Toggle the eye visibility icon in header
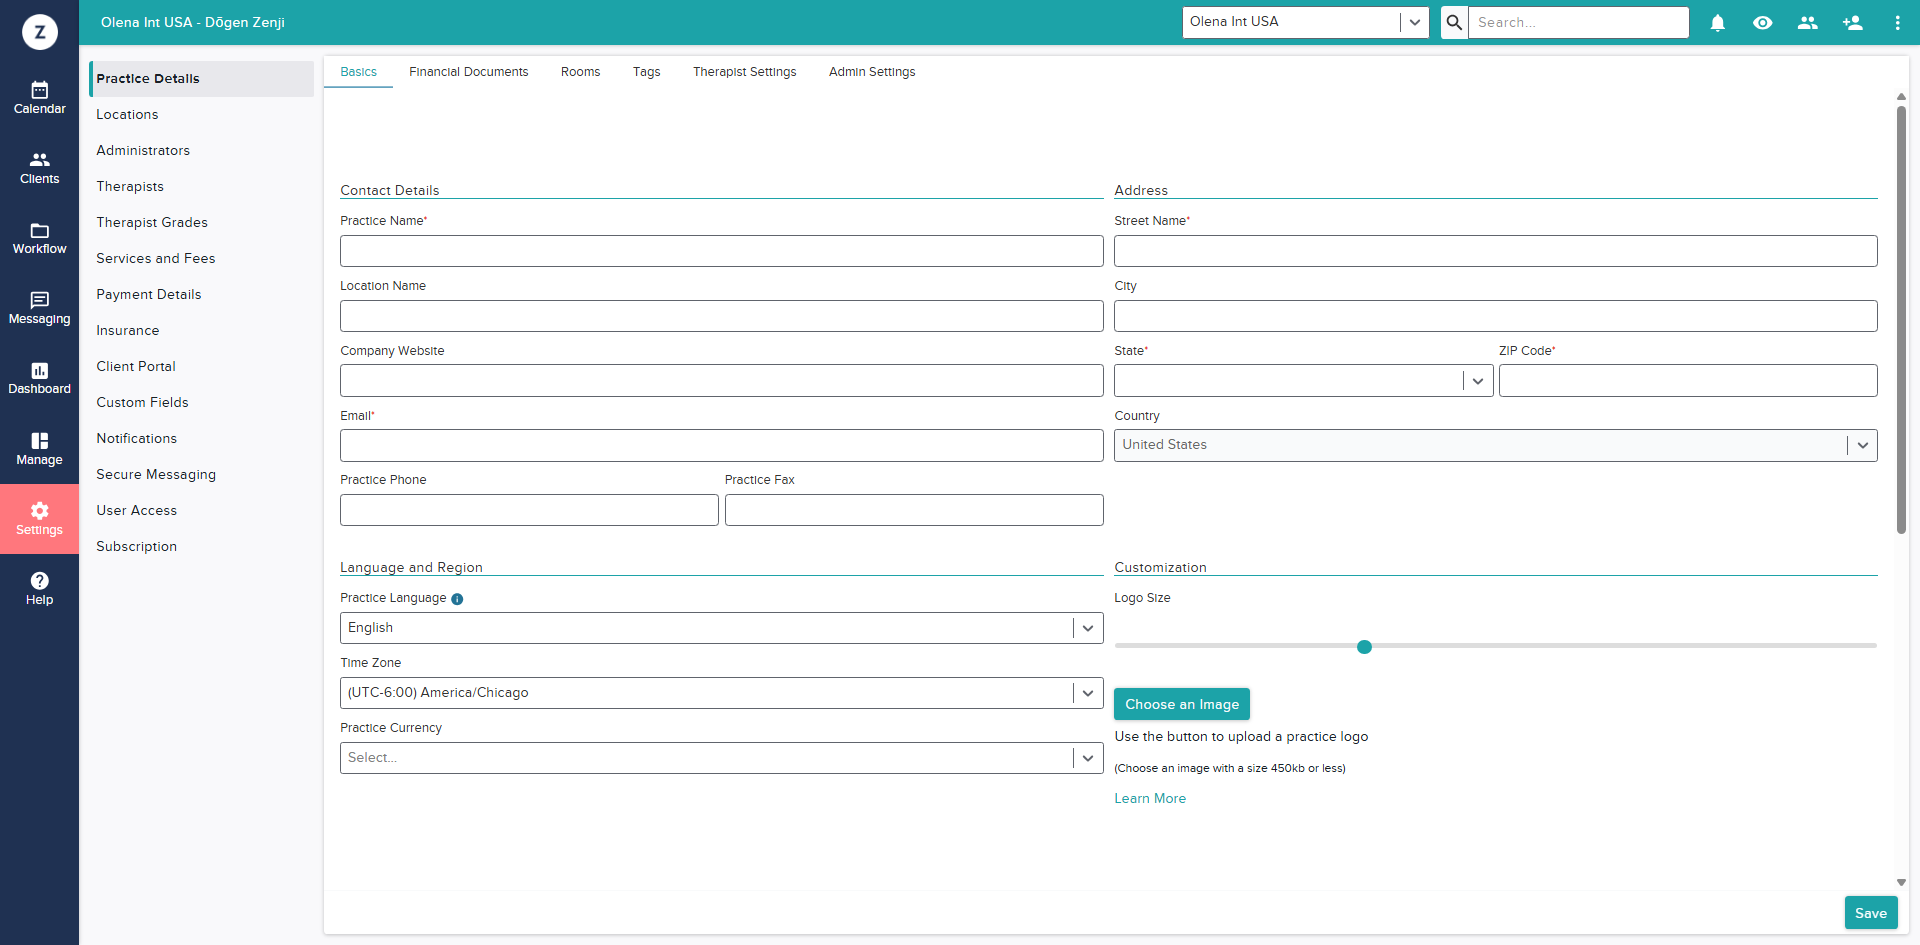Image resolution: width=1920 pixels, height=945 pixels. [x=1762, y=22]
